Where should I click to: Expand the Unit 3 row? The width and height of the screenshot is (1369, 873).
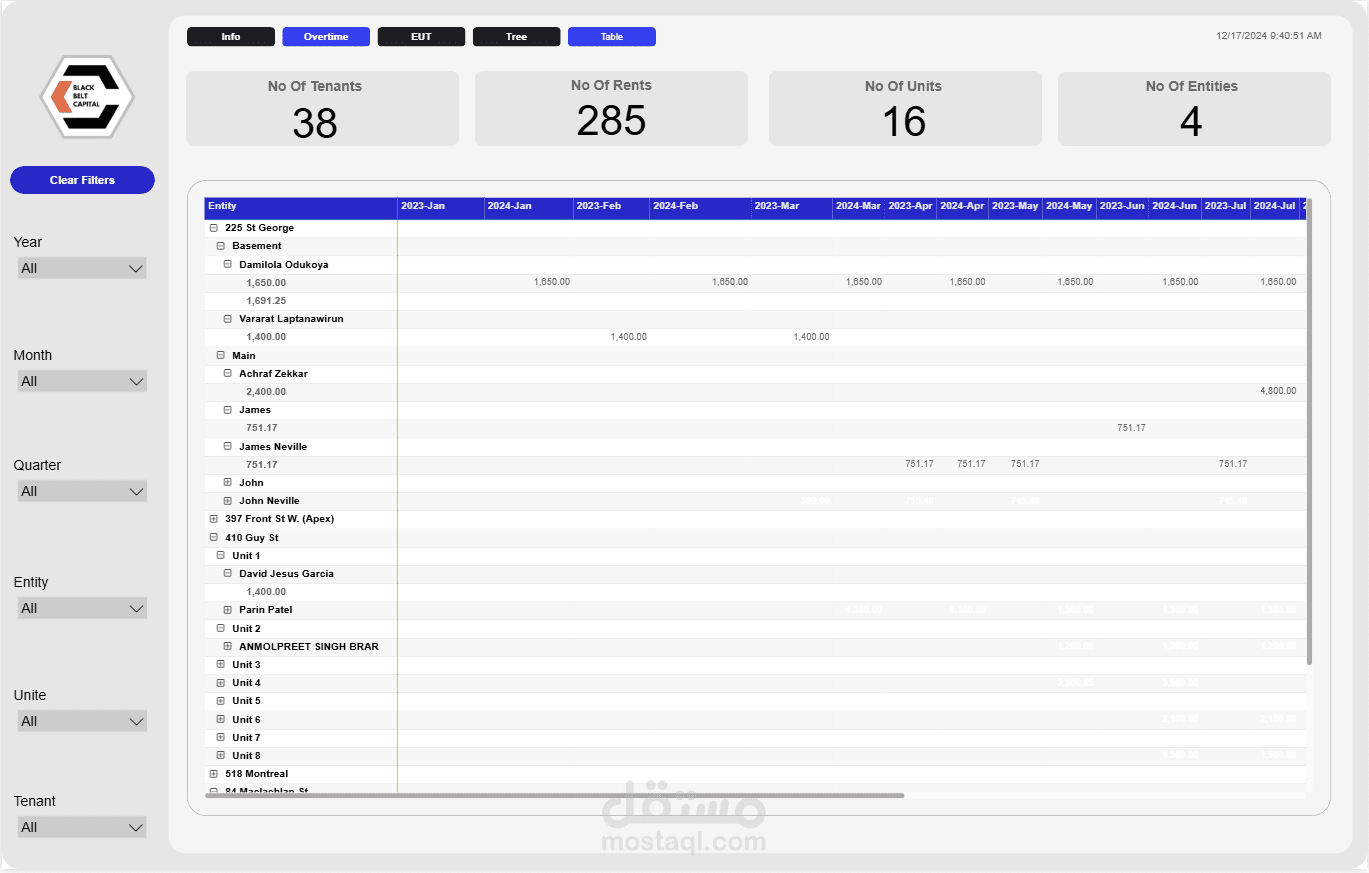click(x=220, y=665)
